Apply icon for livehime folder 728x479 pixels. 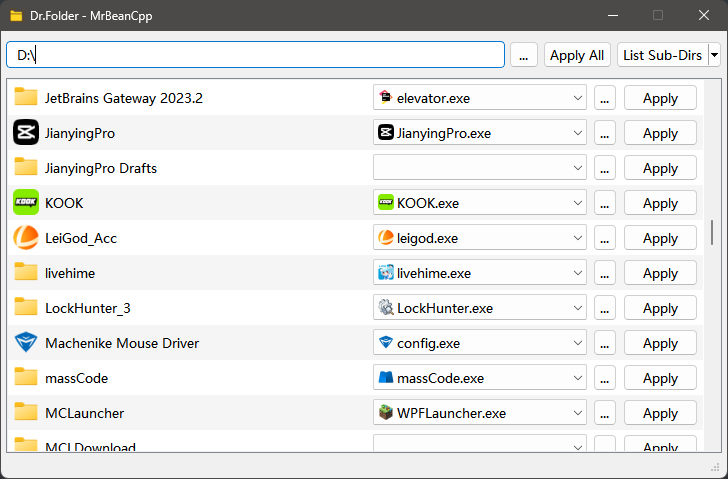coord(660,273)
